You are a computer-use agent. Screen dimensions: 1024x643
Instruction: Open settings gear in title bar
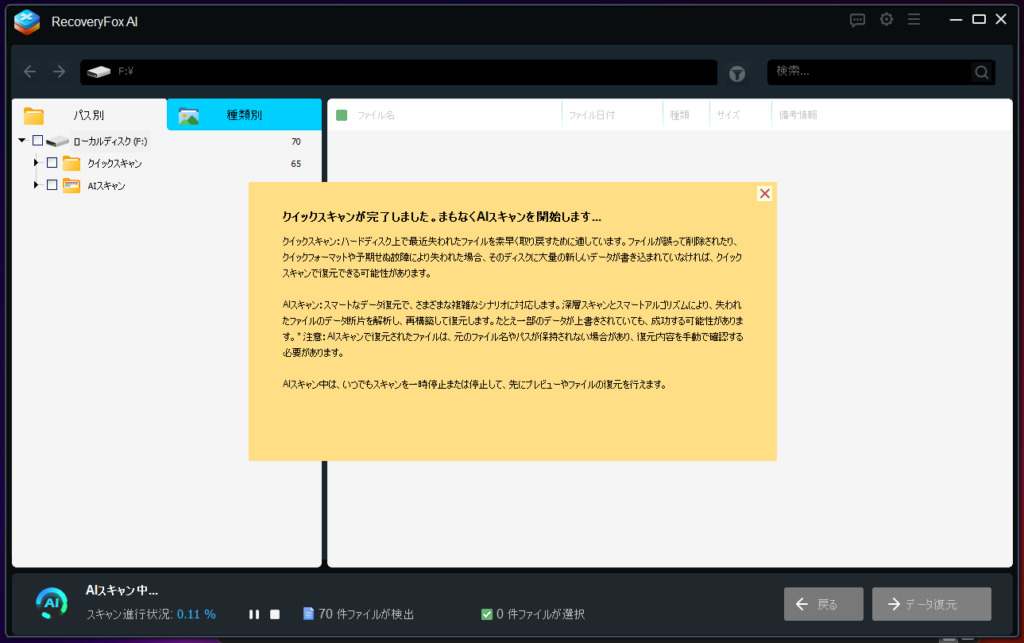coord(886,20)
